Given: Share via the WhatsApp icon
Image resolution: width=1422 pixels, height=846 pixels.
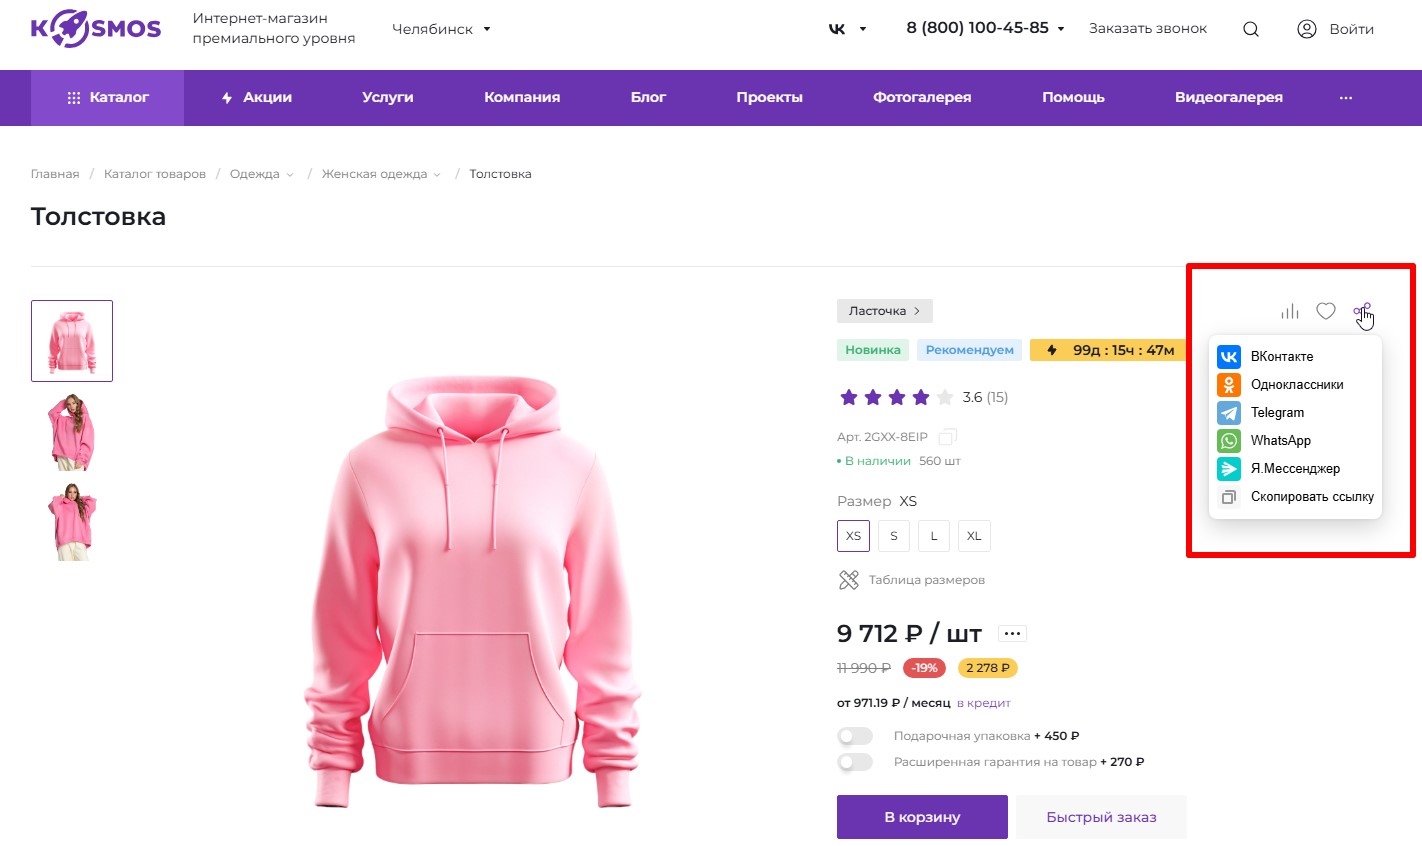Looking at the screenshot, I should tap(1229, 440).
